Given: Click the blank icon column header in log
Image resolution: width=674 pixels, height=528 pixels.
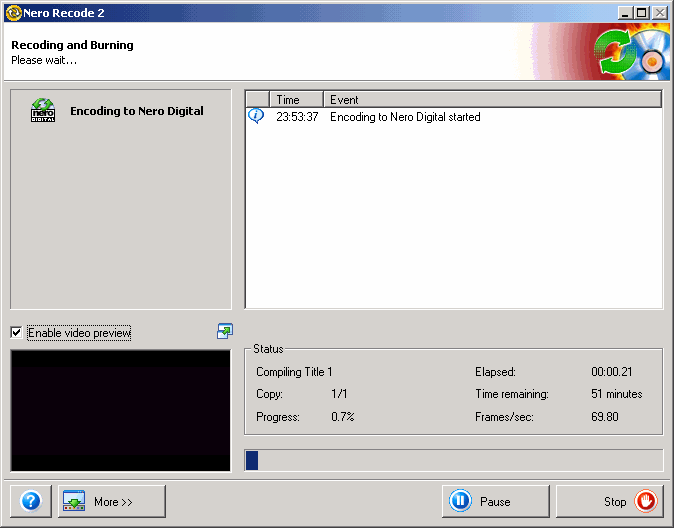Looking at the screenshot, I should tap(258, 99).
